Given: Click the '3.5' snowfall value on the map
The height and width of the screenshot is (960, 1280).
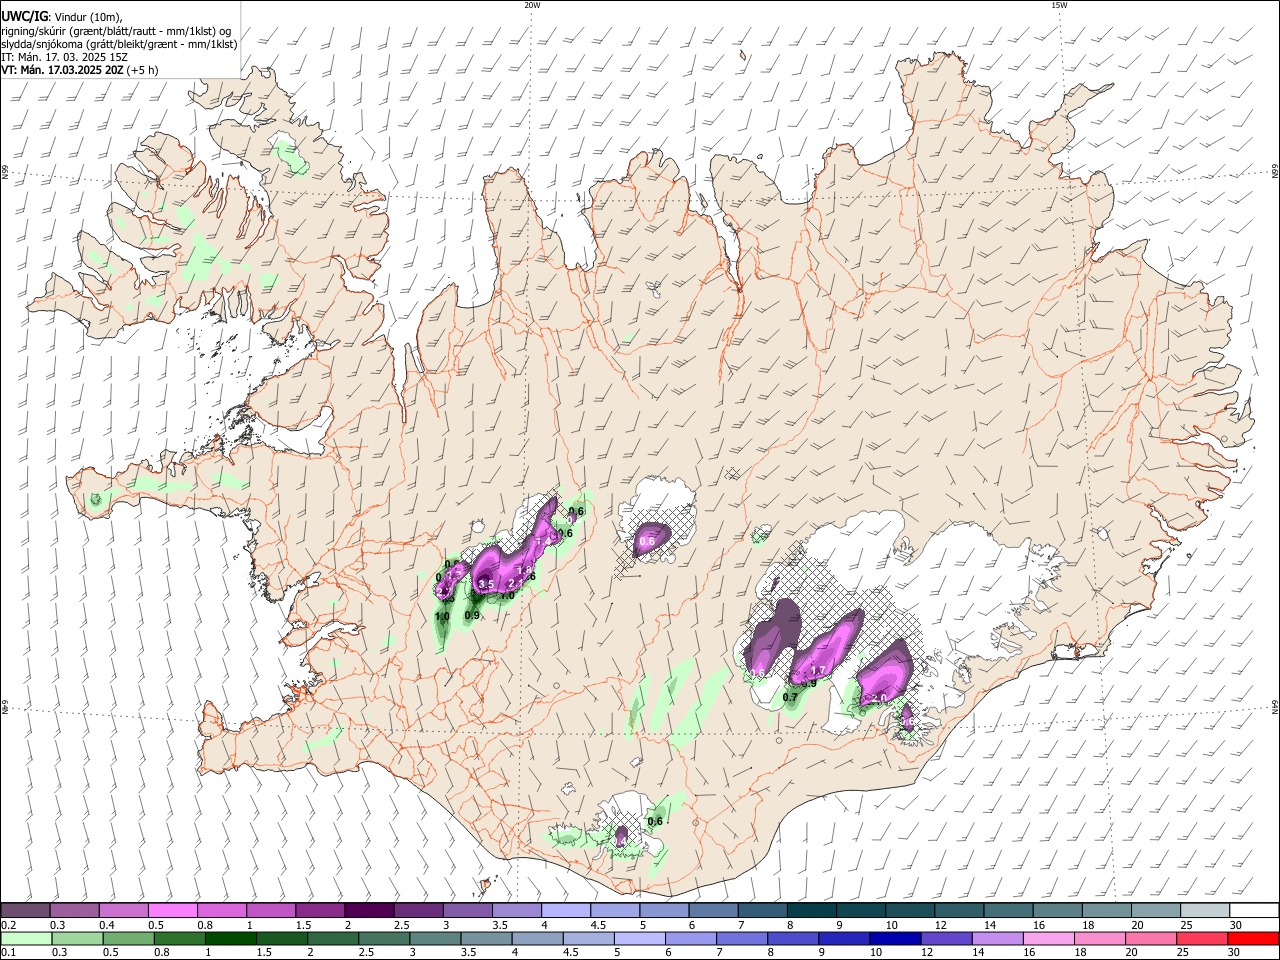Looking at the screenshot, I should tap(486, 584).
